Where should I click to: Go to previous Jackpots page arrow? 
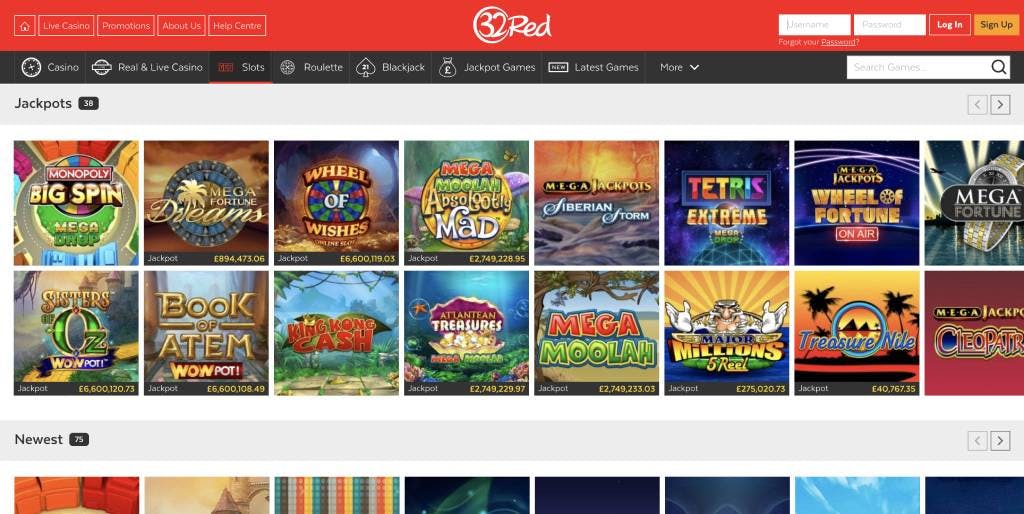[977, 104]
